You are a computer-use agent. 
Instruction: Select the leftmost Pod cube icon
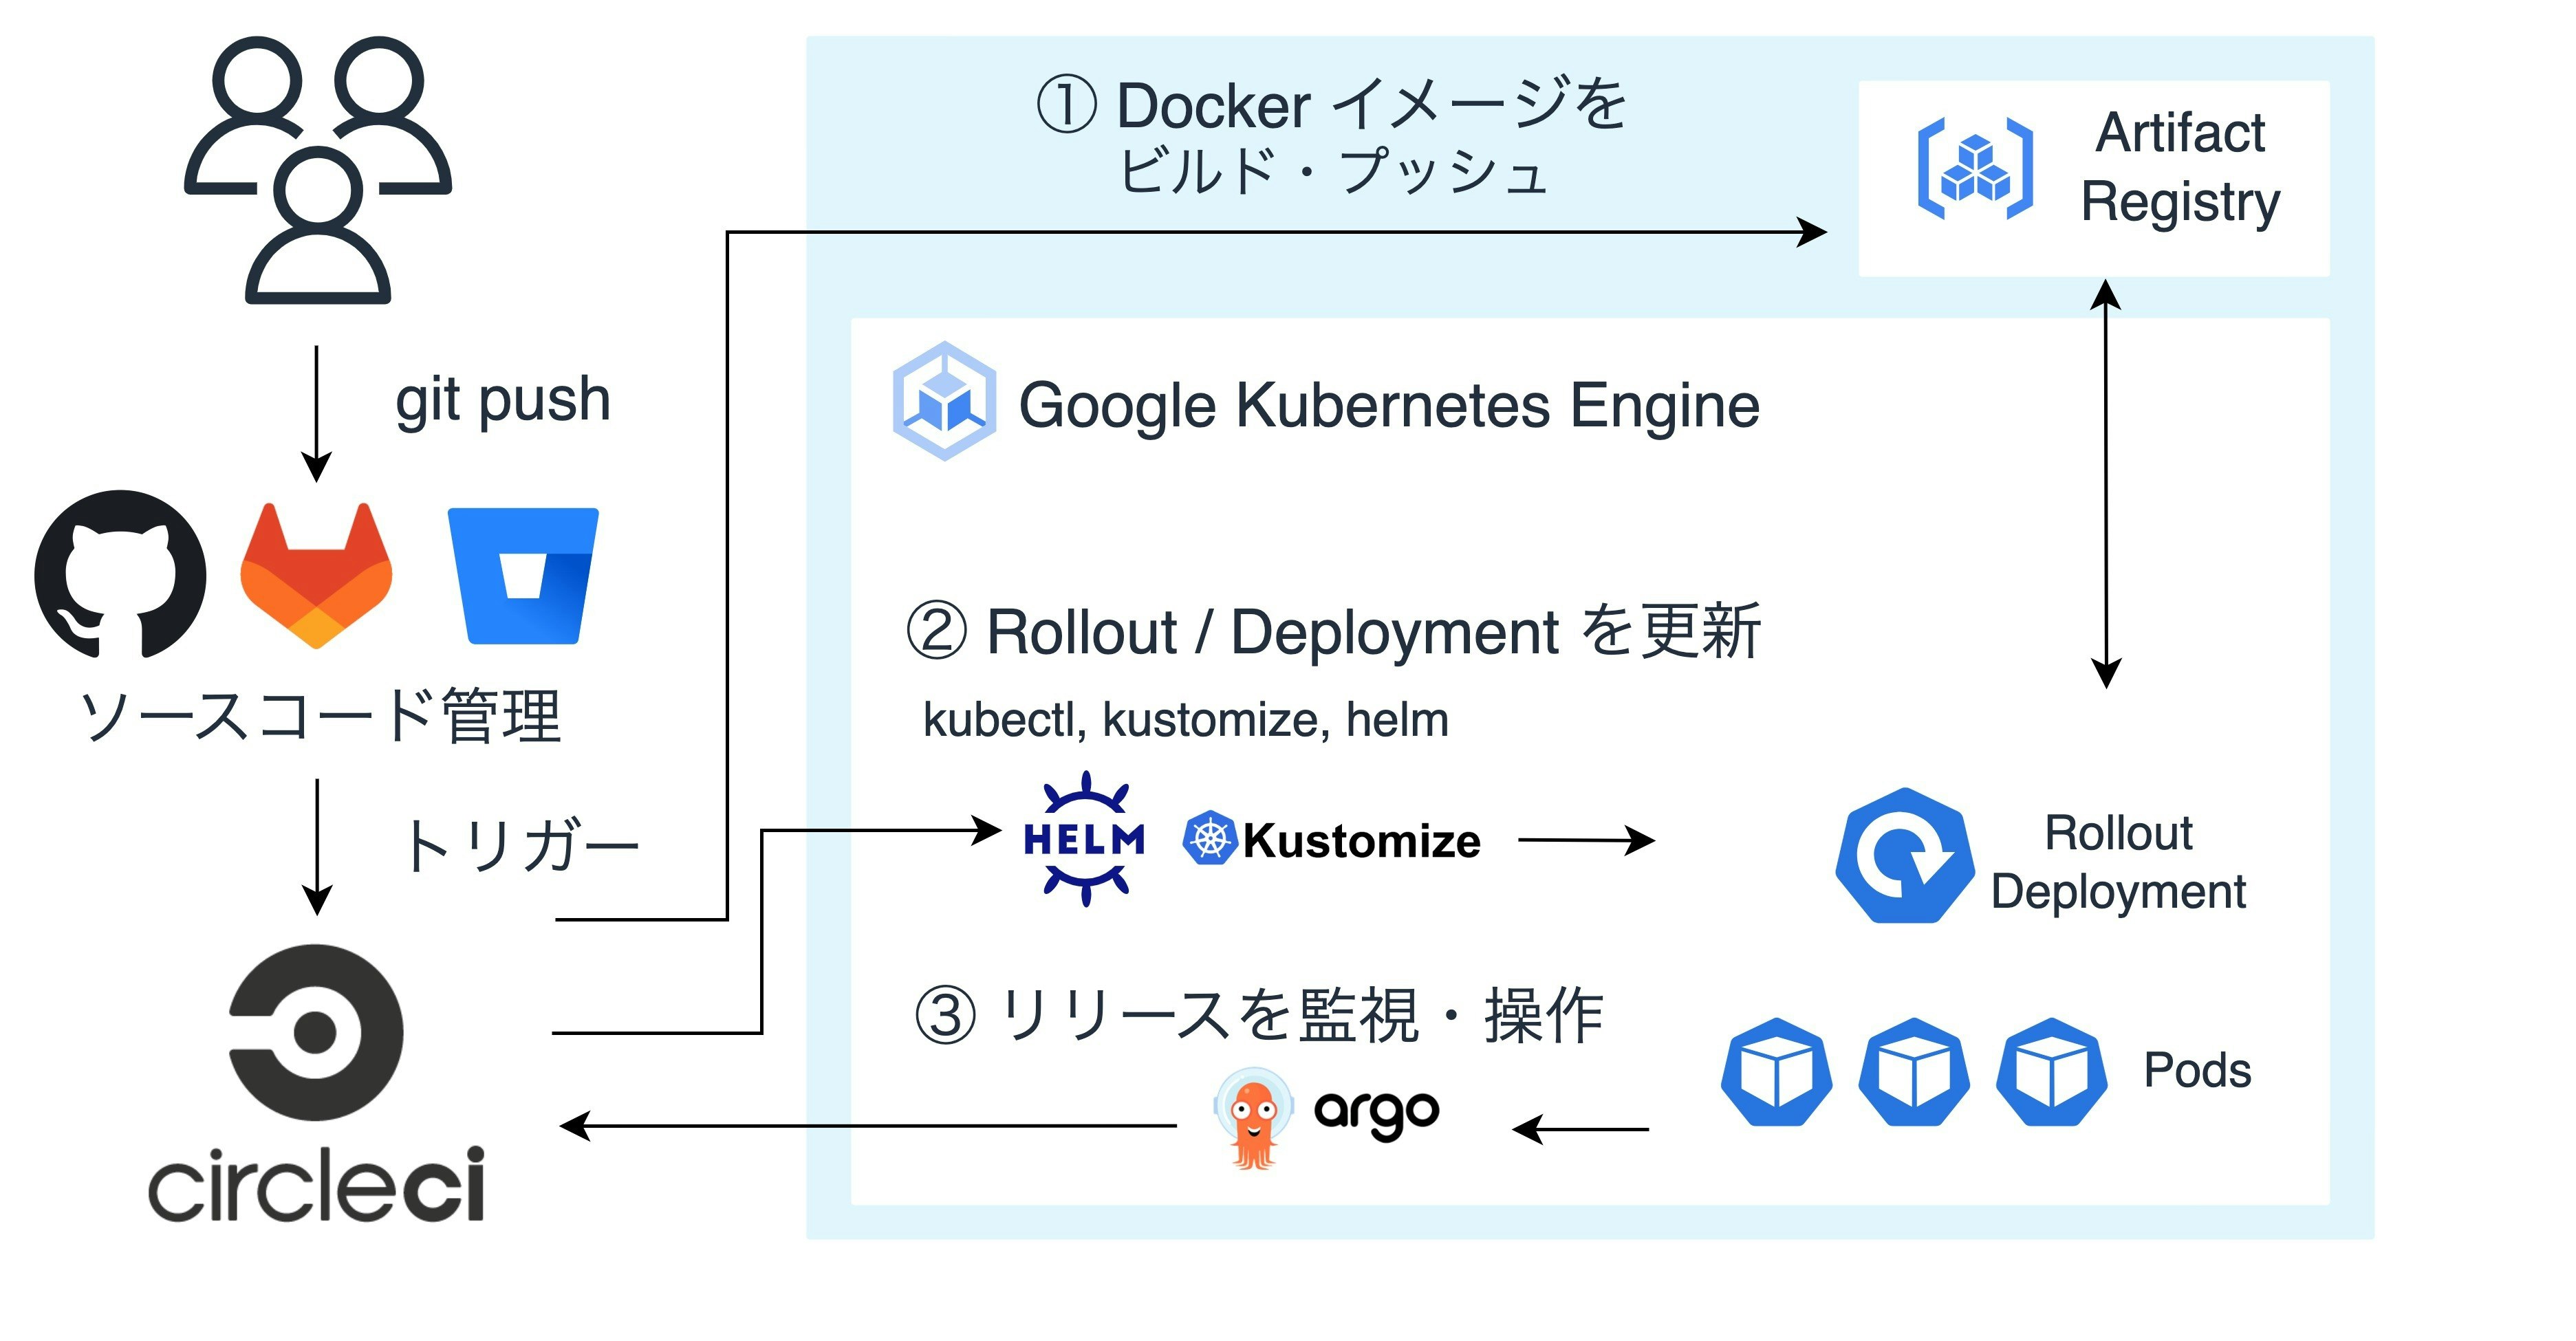coord(1776,1072)
